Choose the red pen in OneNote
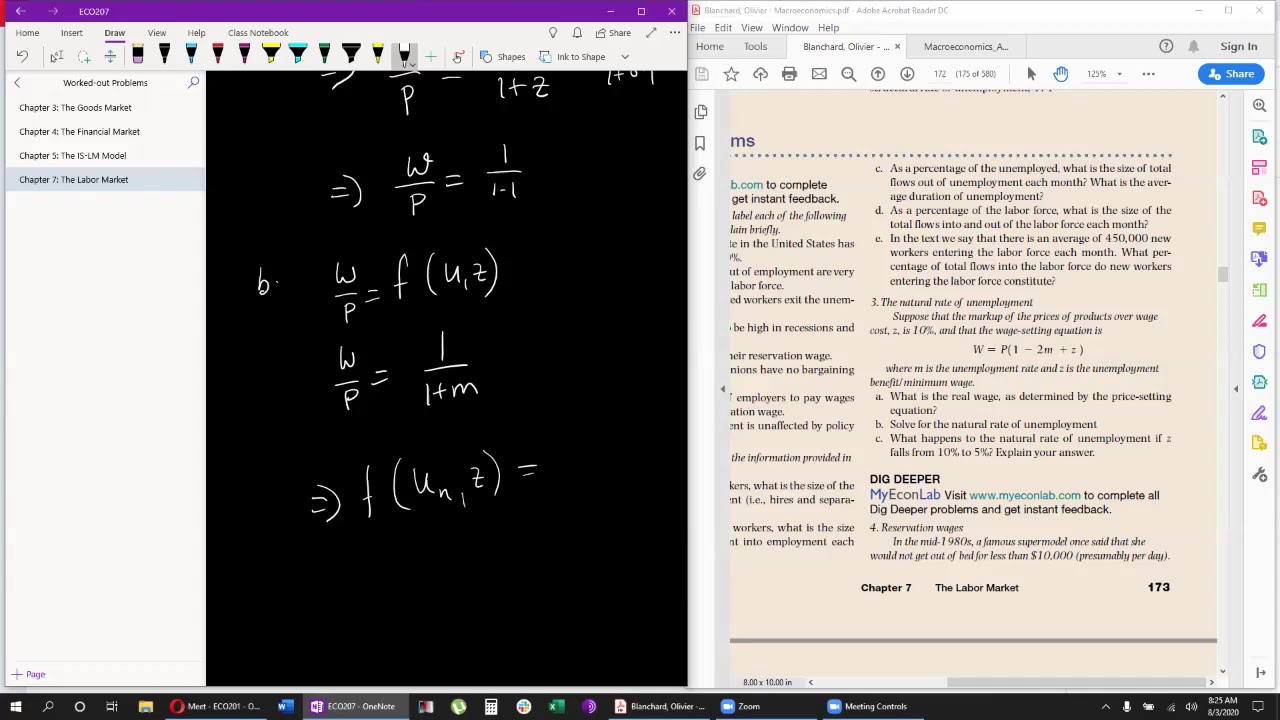The width and height of the screenshot is (1280, 720). [217, 55]
